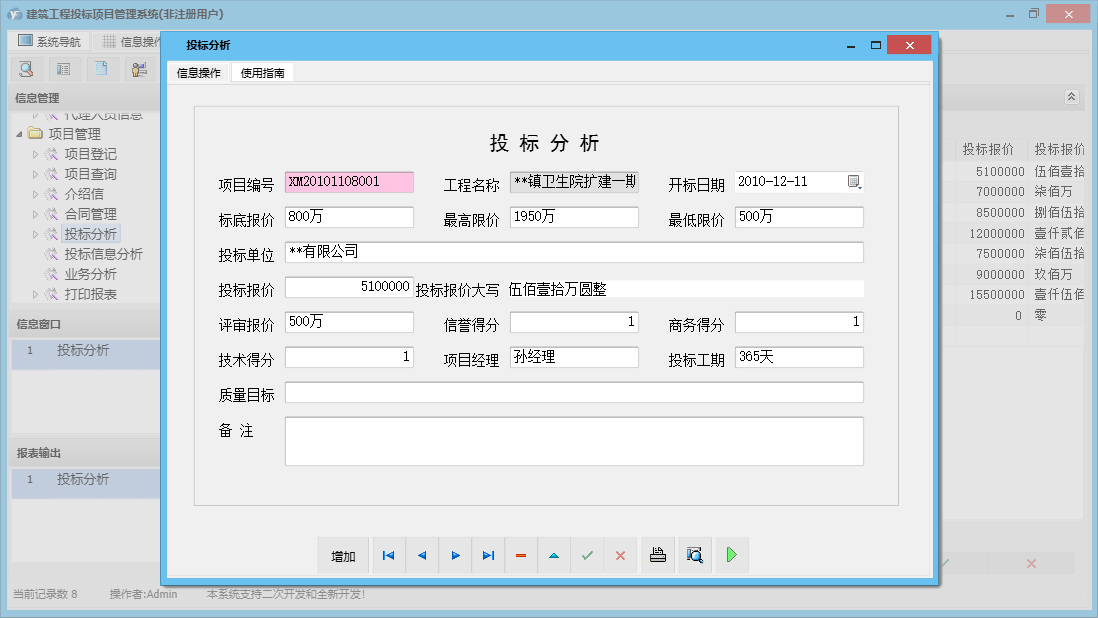Collapse the 项目管理 tree folder

[20, 134]
